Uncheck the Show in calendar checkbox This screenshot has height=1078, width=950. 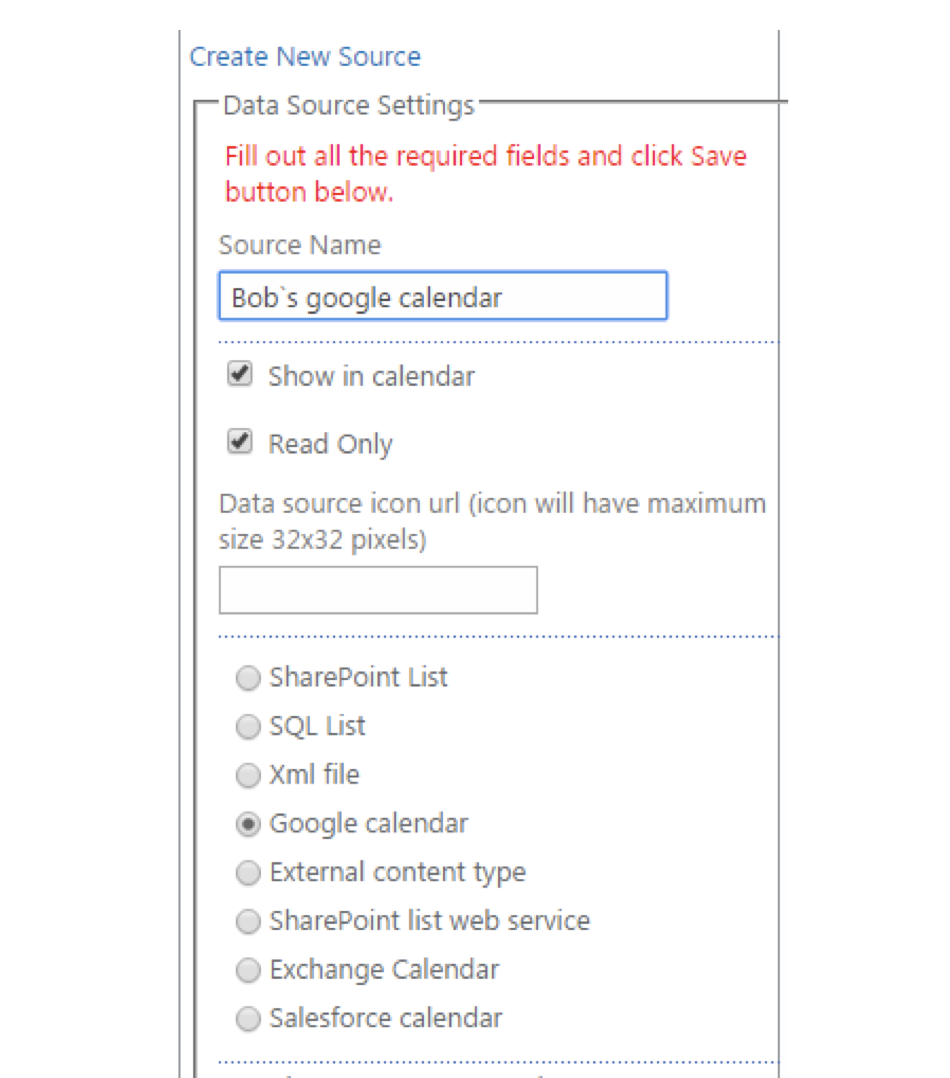pyautogui.click(x=239, y=374)
